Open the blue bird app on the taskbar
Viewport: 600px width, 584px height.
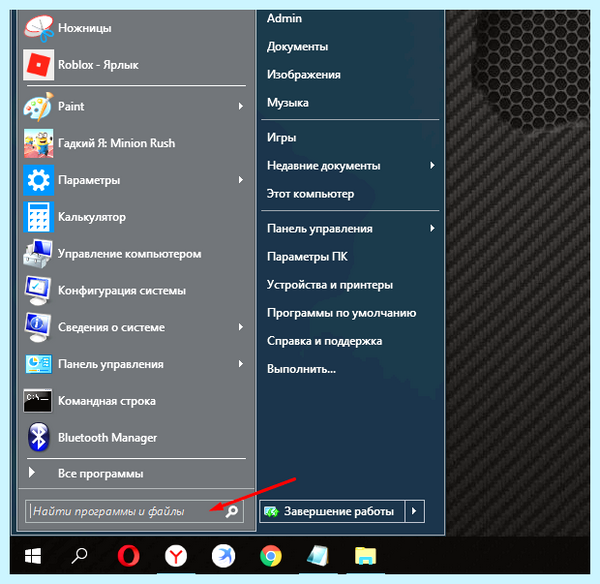tap(223, 556)
